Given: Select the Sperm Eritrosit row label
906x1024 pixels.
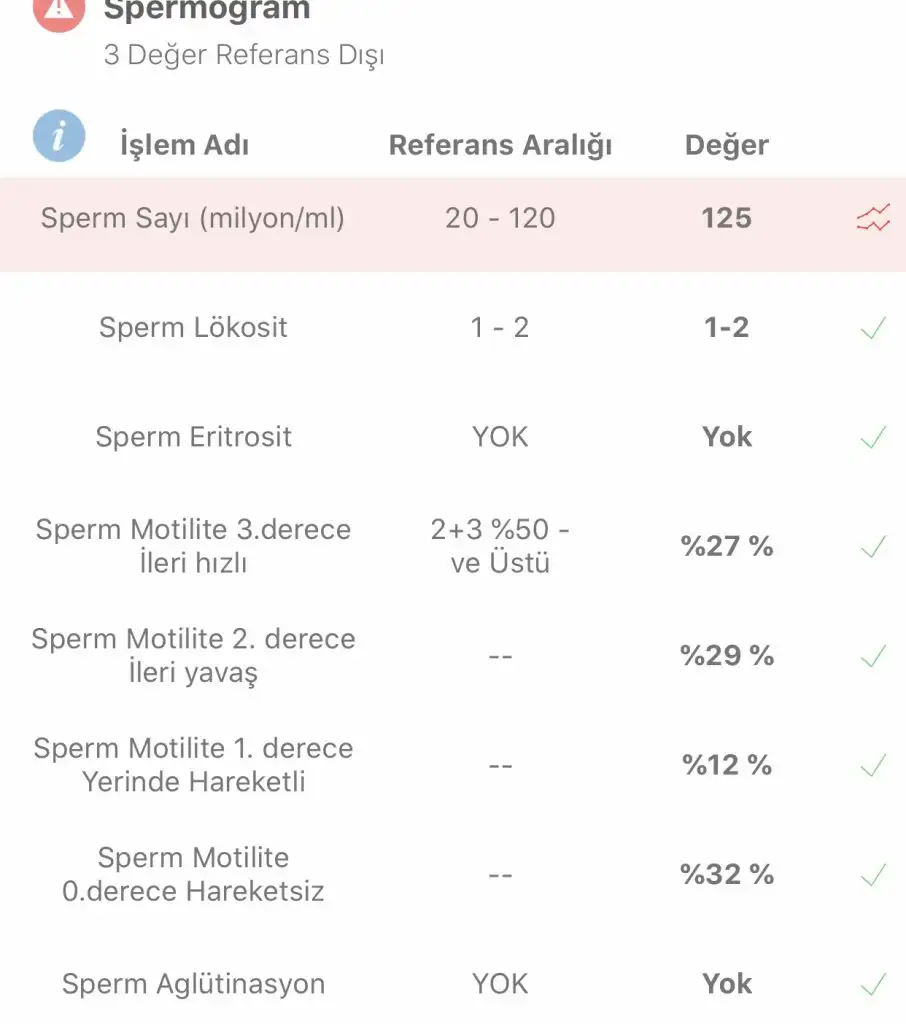Looking at the screenshot, I should pyautogui.click(x=194, y=437).
